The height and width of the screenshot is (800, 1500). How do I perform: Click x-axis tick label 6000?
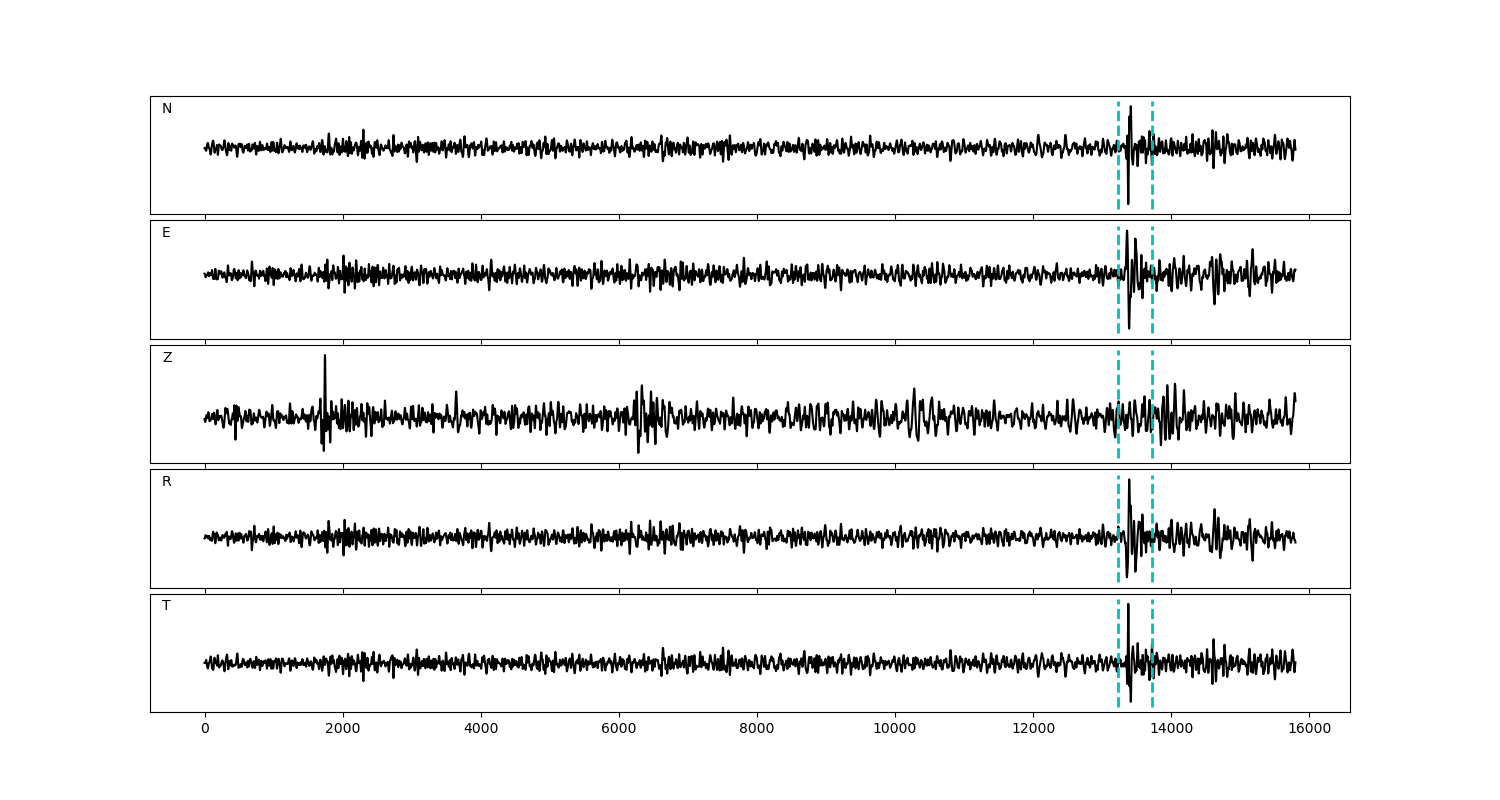pyautogui.click(x=619, y=729)
